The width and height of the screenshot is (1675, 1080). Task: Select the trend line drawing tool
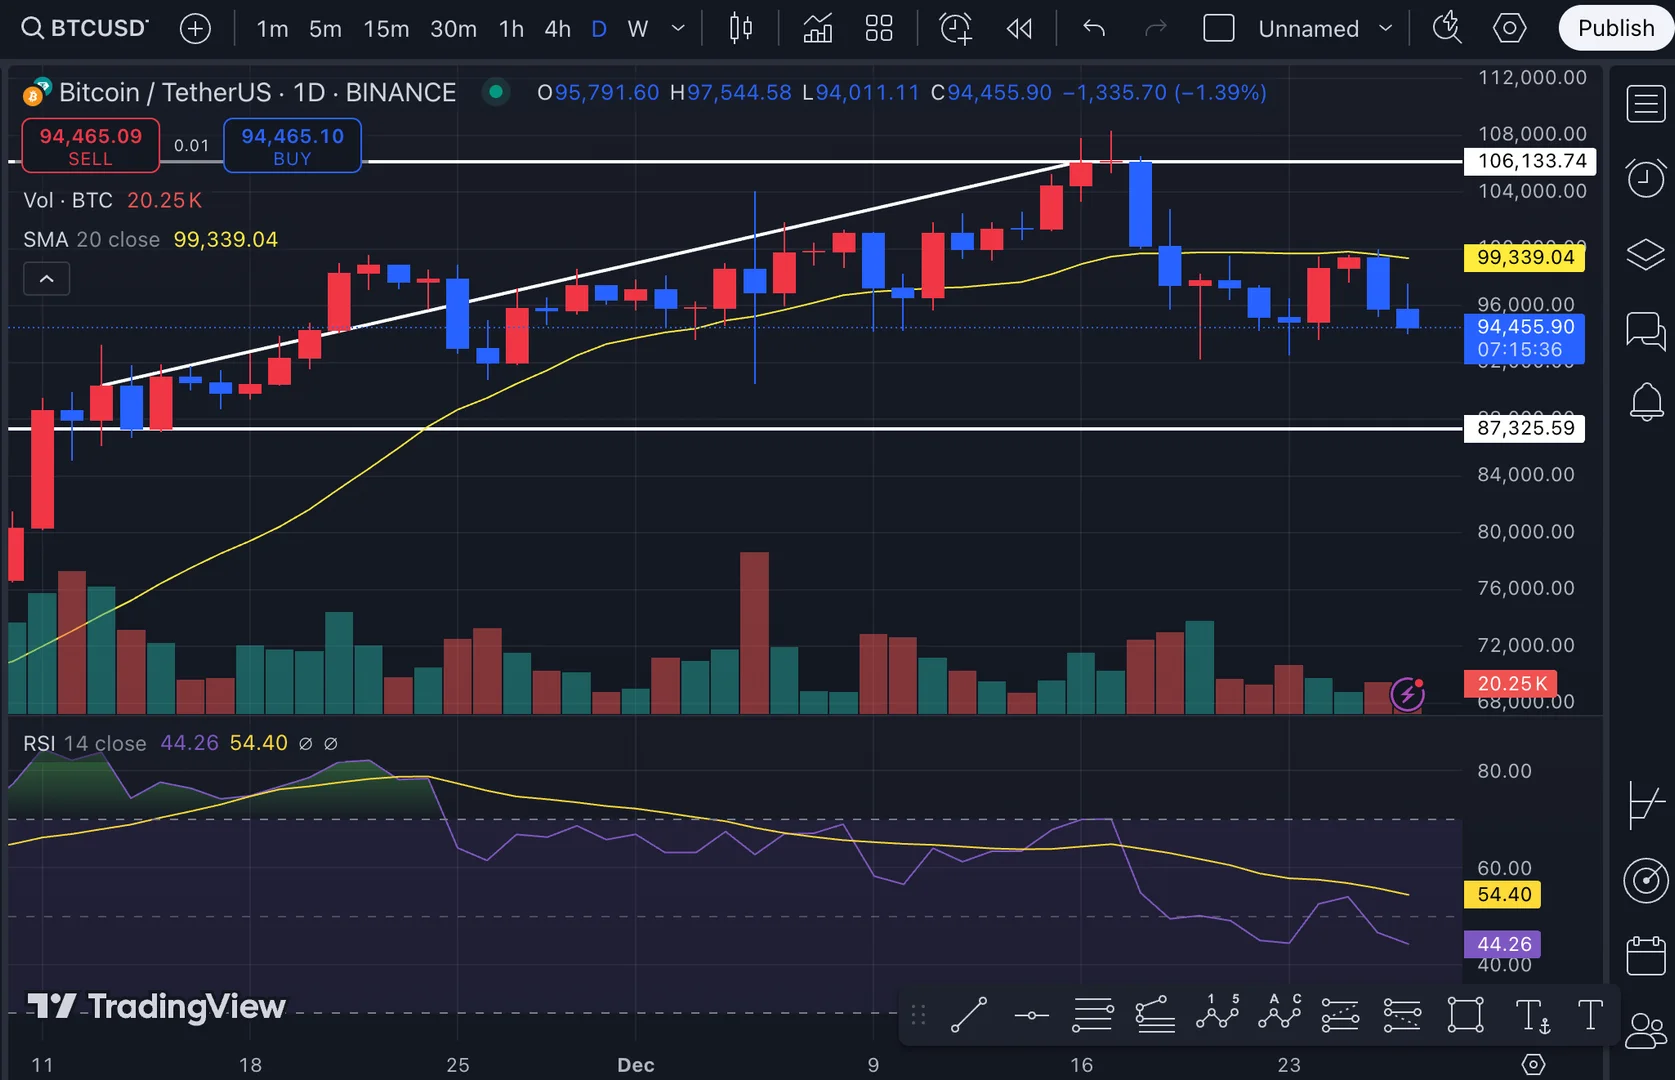(x=968, y=1015)
